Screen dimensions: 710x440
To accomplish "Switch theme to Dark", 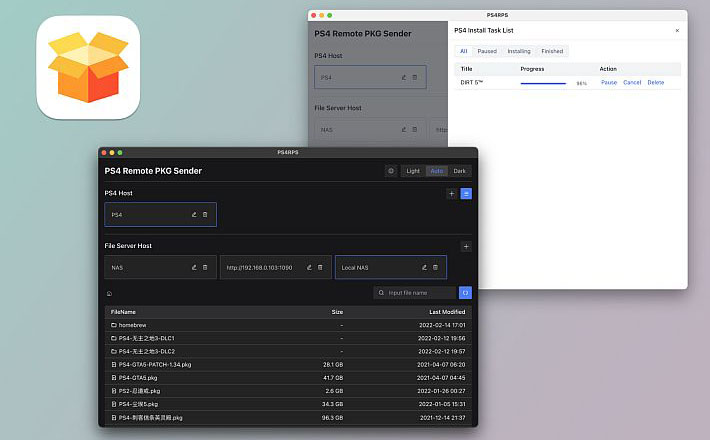I will 460,171.
